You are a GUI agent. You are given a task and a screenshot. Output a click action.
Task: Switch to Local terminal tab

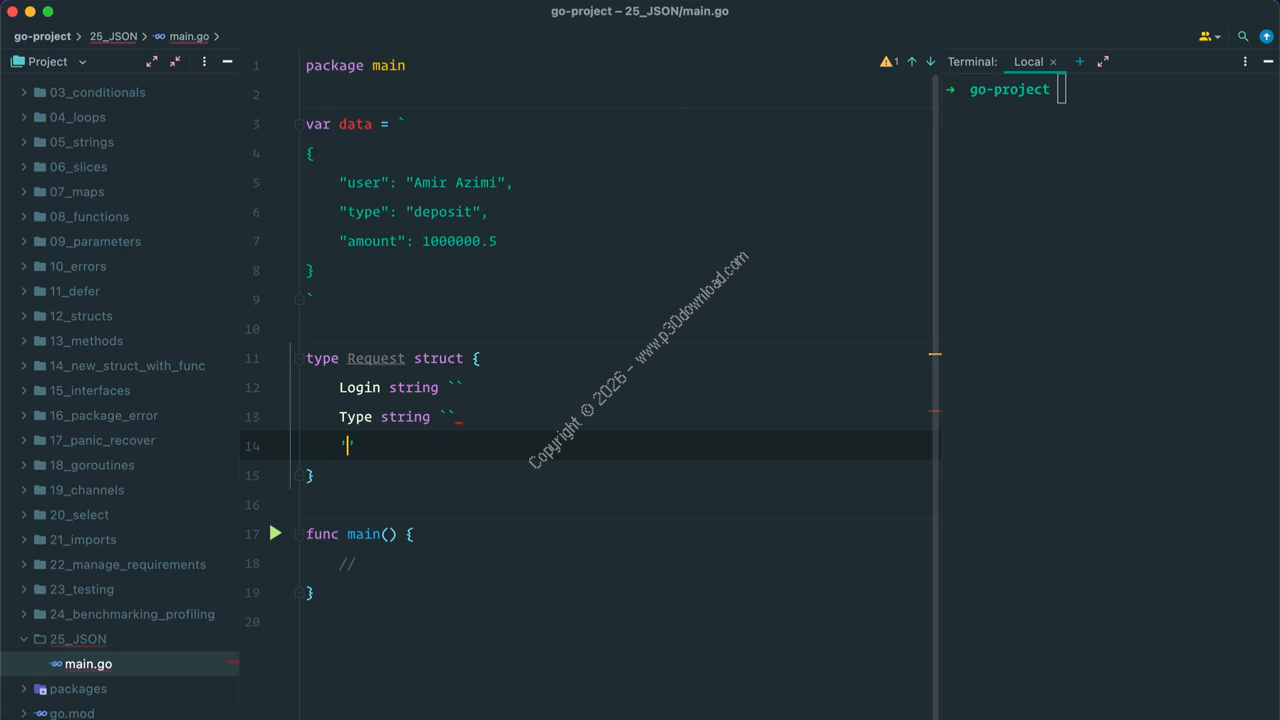point(1028,62)
